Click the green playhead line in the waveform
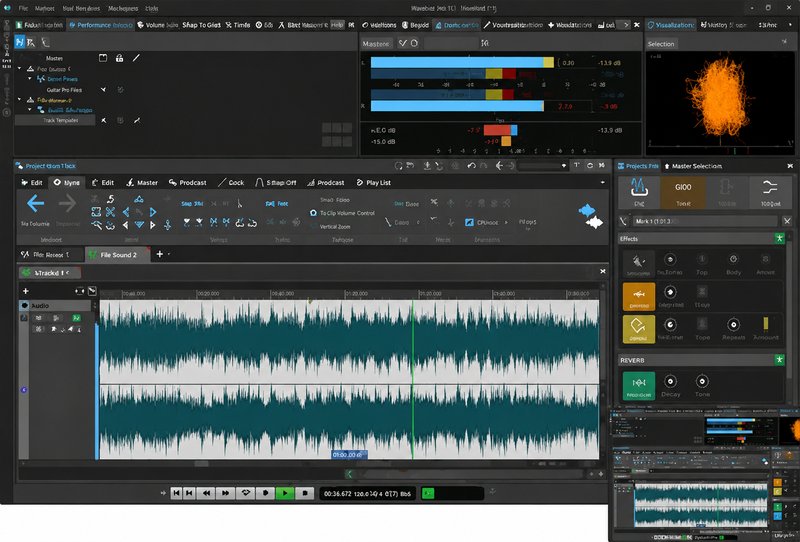This screenshot has height=542, width=800. click(413, 380)
